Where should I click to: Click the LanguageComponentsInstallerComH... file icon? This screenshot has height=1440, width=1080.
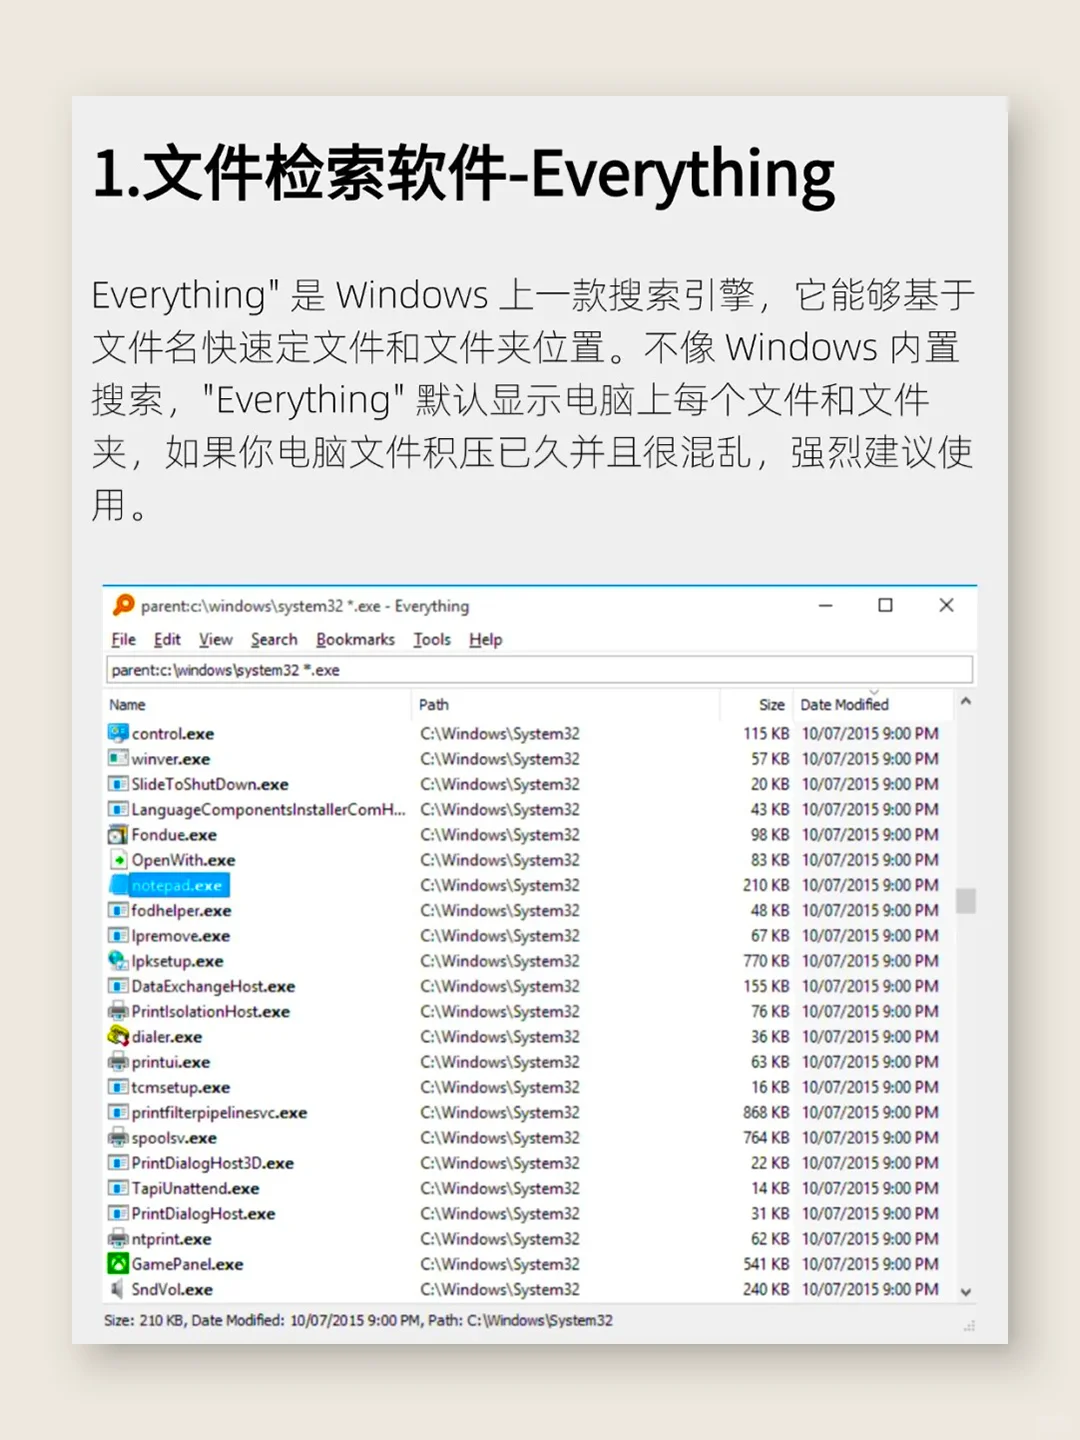pos(118,809)
